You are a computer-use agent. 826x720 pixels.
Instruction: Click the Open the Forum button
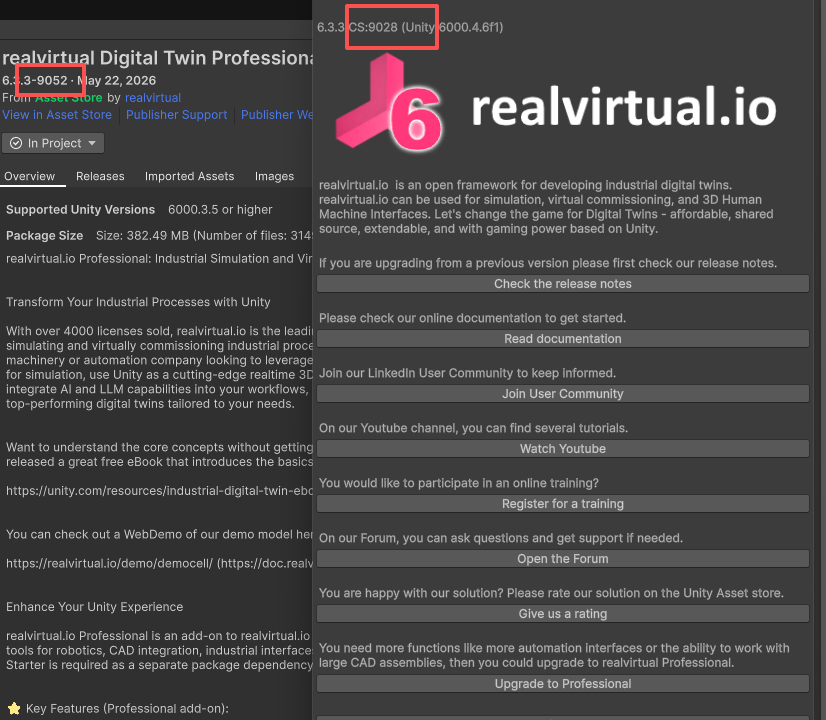[x=563, y=559]
